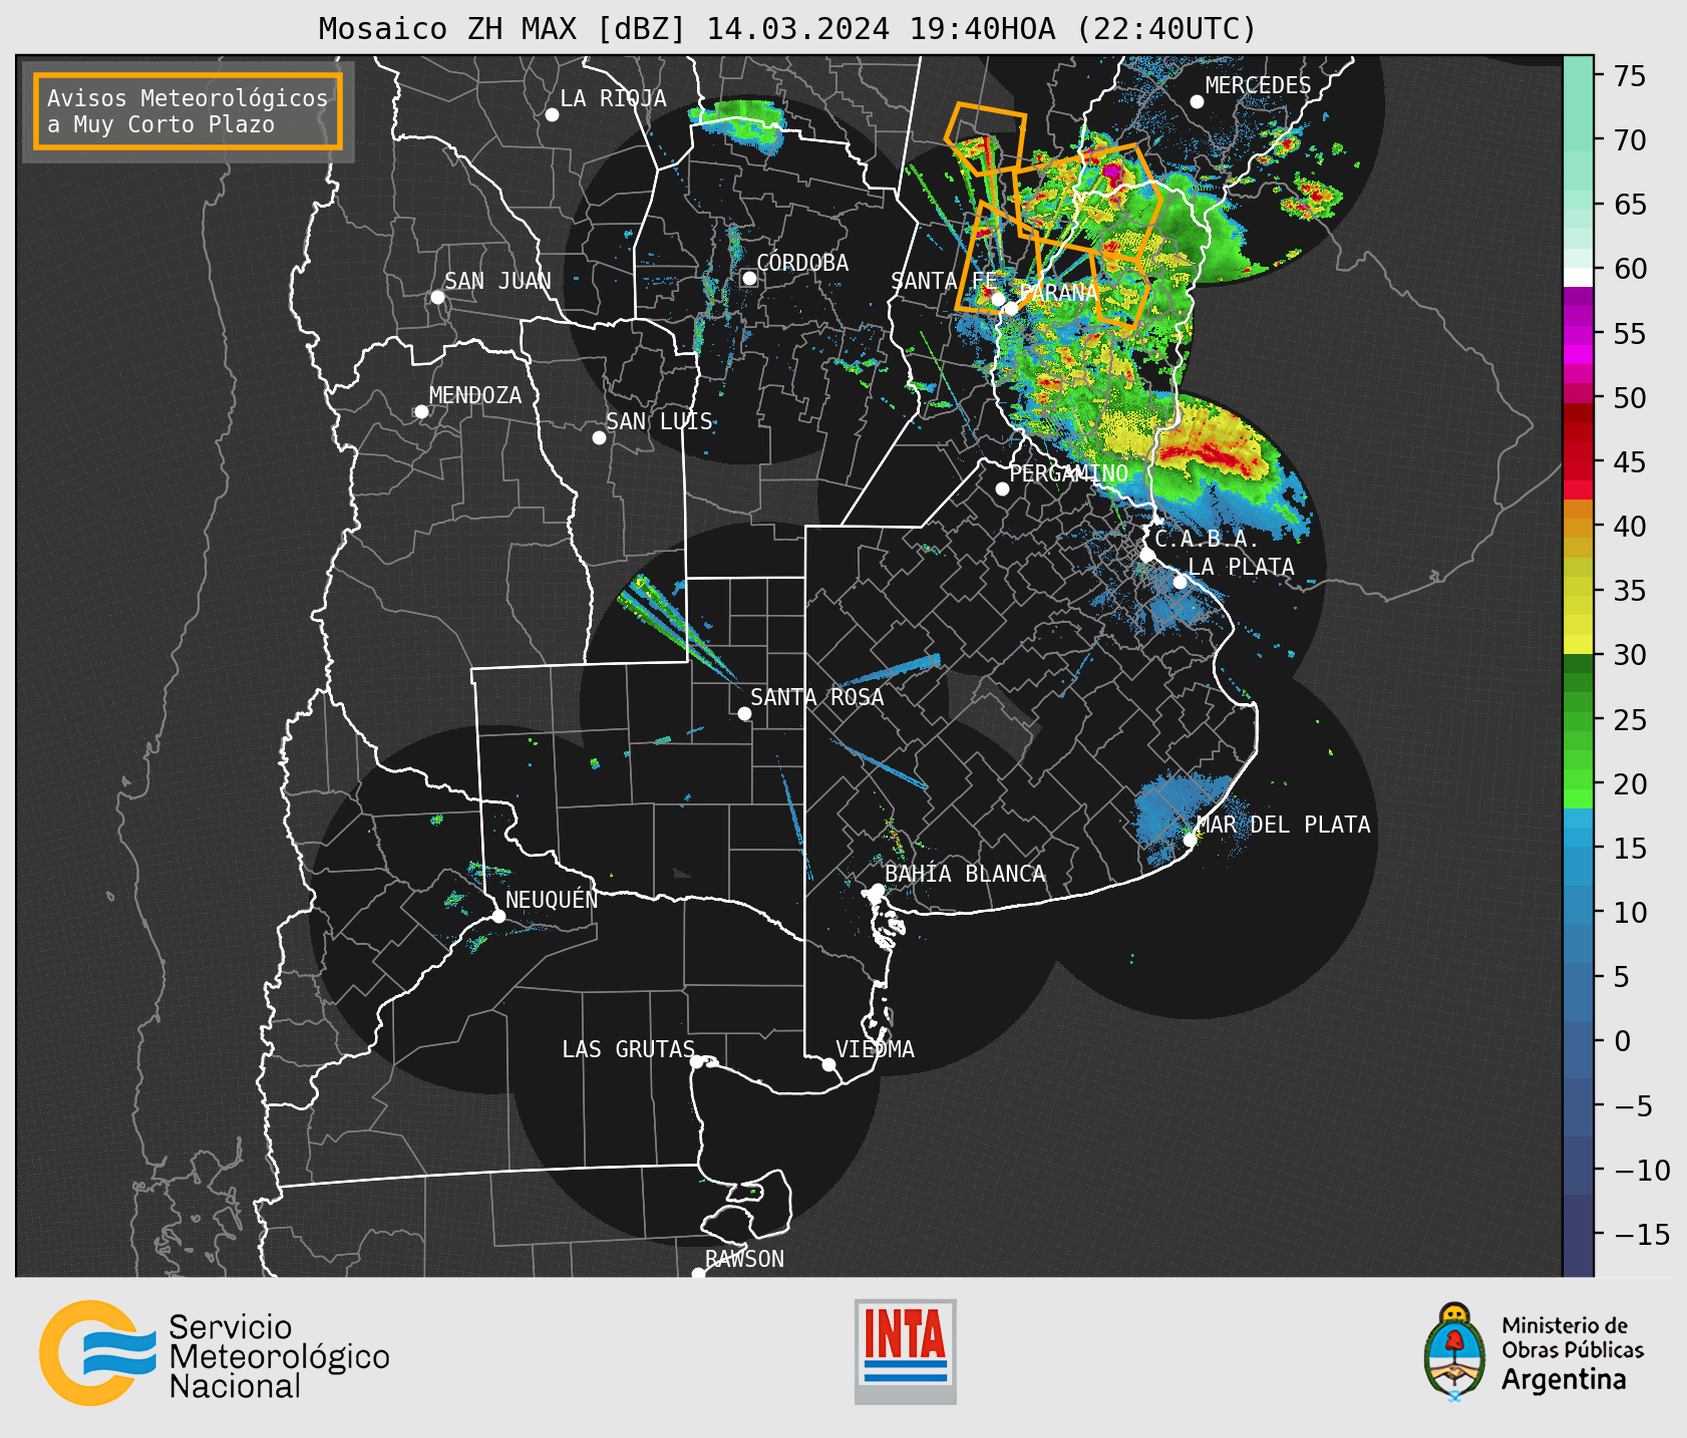
Task: Click the orange warning polygon north of Santa Fe
Action: click(x=988, y=137)
